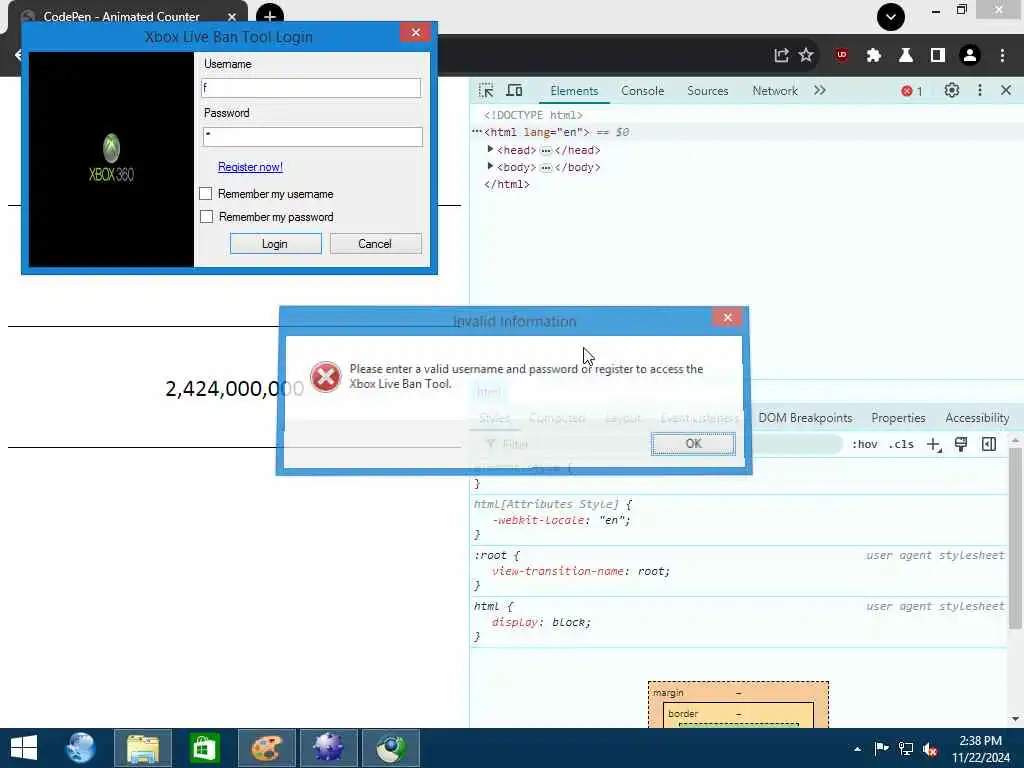
Task: Open the Extensions puzzle icon
Action: (x=874, y=56)
